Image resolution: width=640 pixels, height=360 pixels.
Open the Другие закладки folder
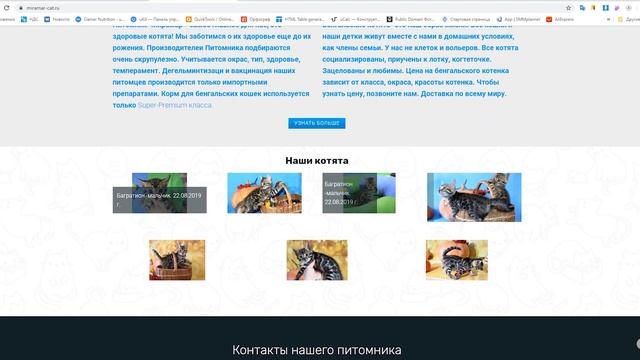point(629,19)
